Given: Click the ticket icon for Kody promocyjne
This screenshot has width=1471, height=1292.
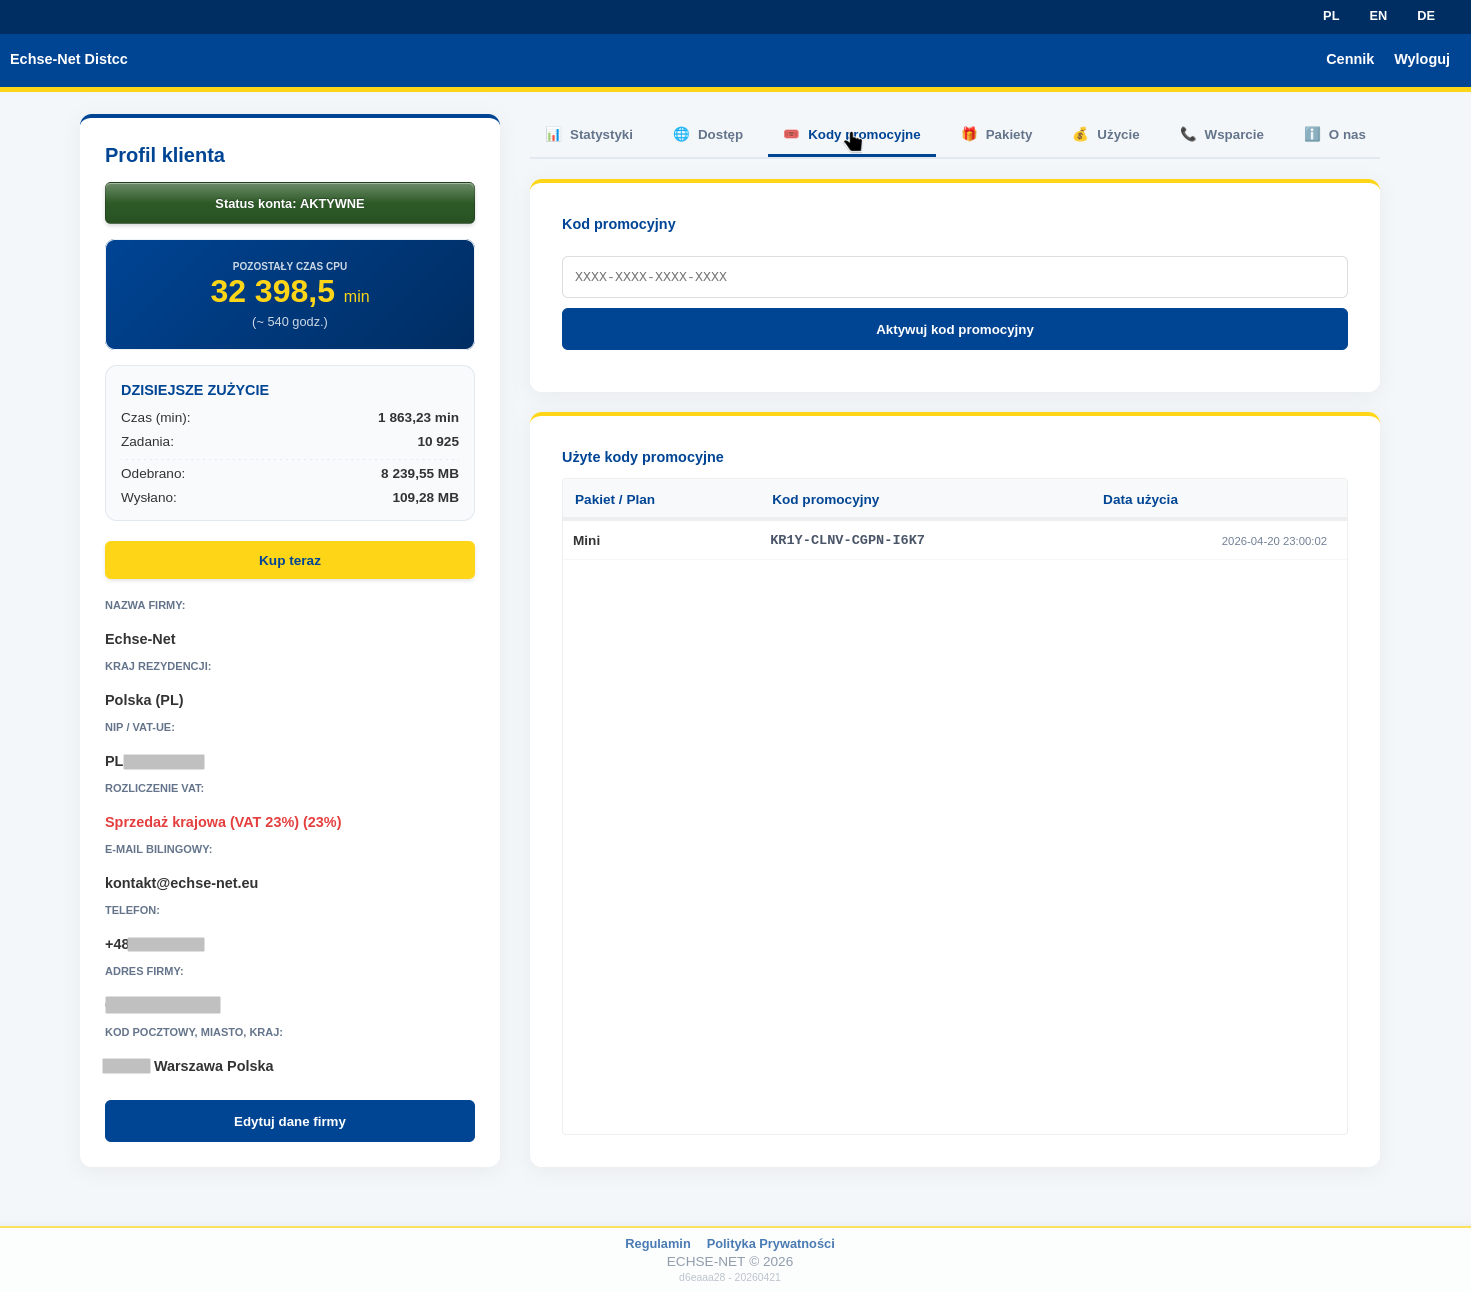Looking at the screenshot, I should (x=791, y=134).
